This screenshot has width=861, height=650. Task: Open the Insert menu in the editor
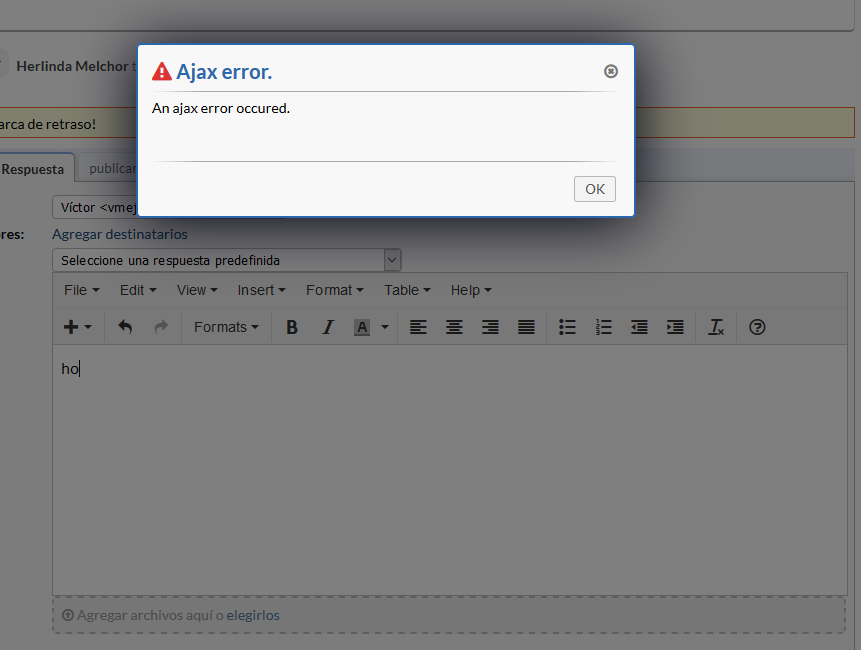click(261, 290)
